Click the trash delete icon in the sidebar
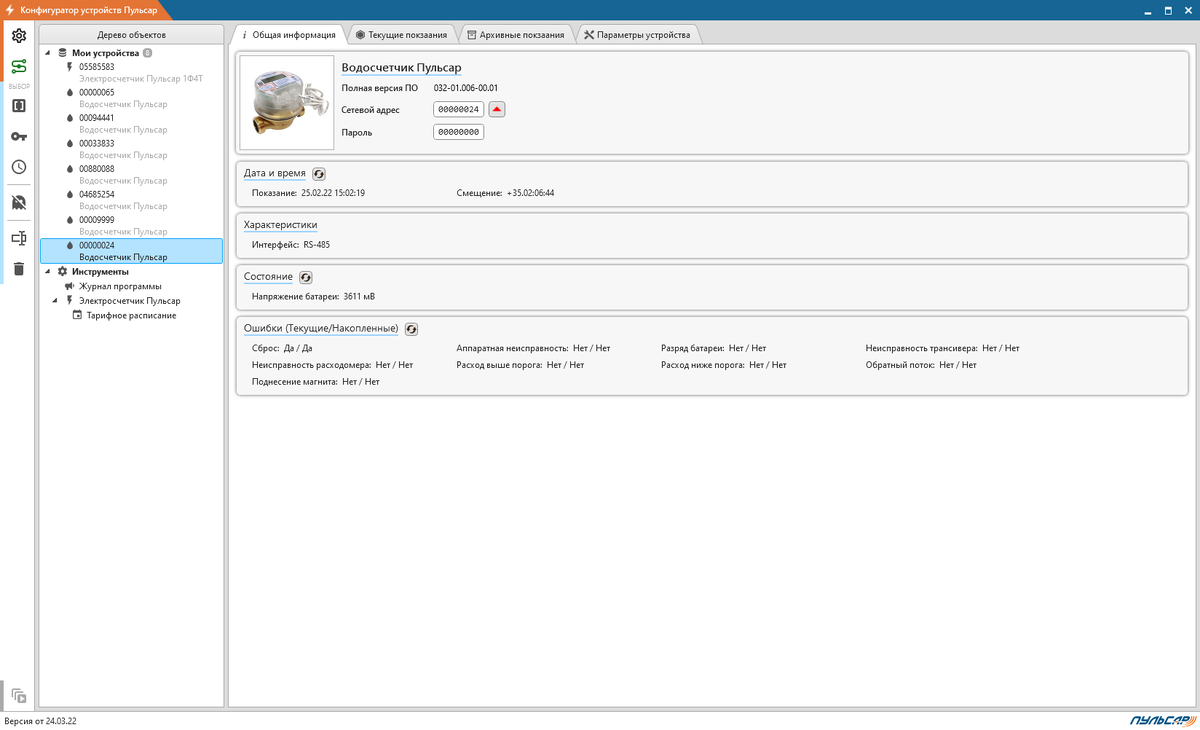Viewport: 1200px width, 730px height. (x=18, y=268)
